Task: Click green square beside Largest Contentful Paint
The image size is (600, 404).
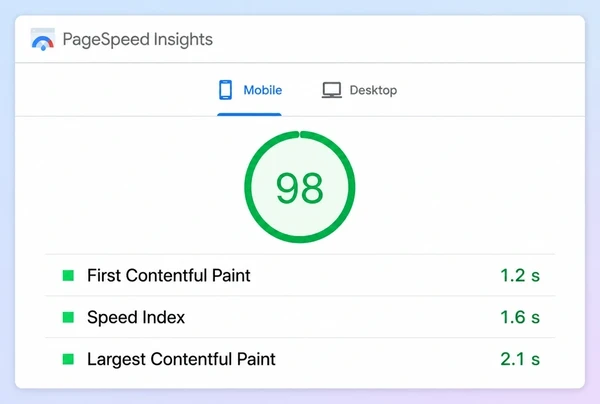Action: tap(68, 359)
